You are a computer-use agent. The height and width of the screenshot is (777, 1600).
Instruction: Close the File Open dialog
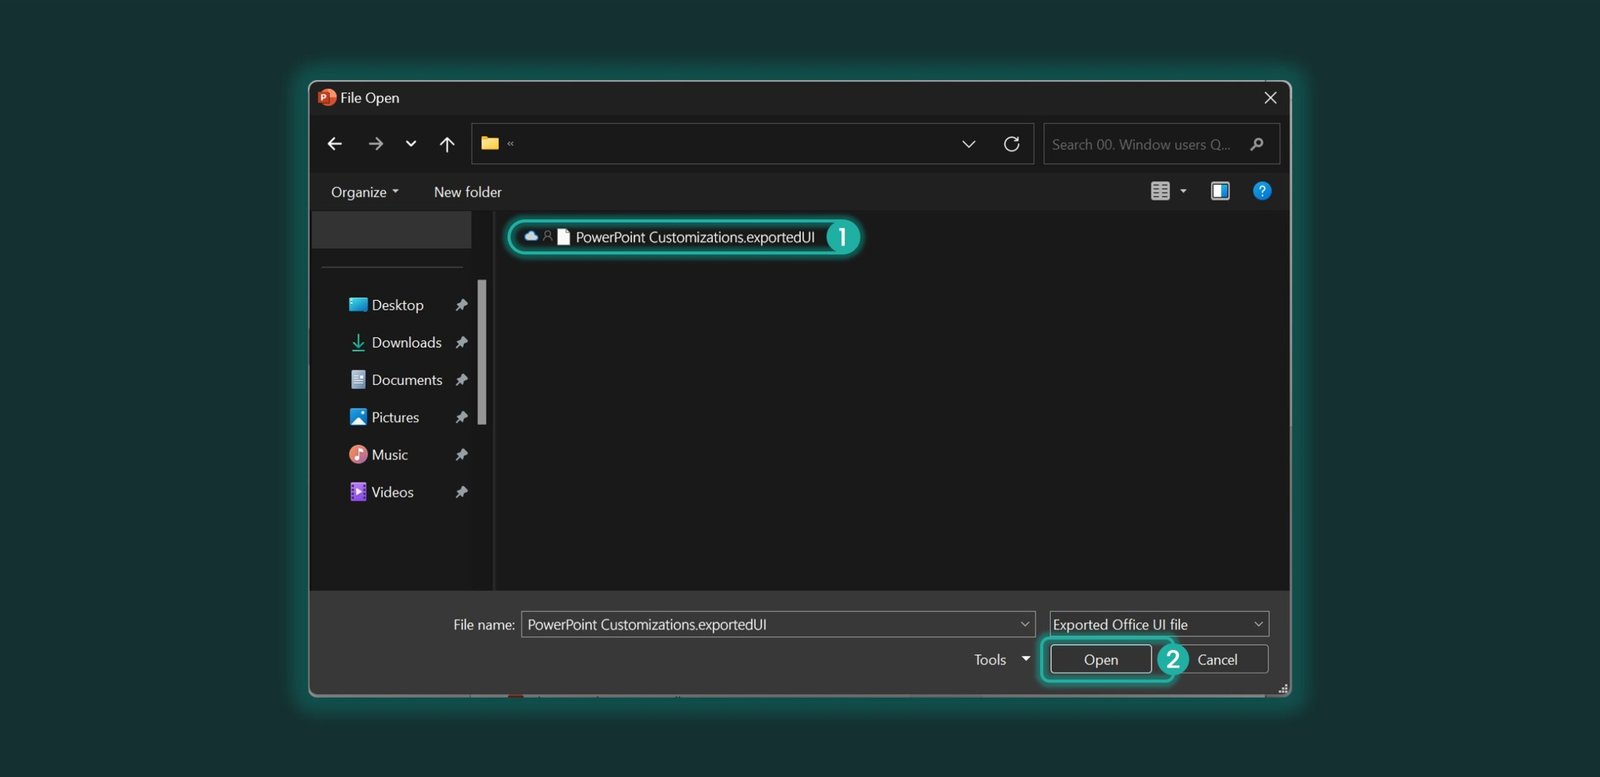(x=1270, y=98)
